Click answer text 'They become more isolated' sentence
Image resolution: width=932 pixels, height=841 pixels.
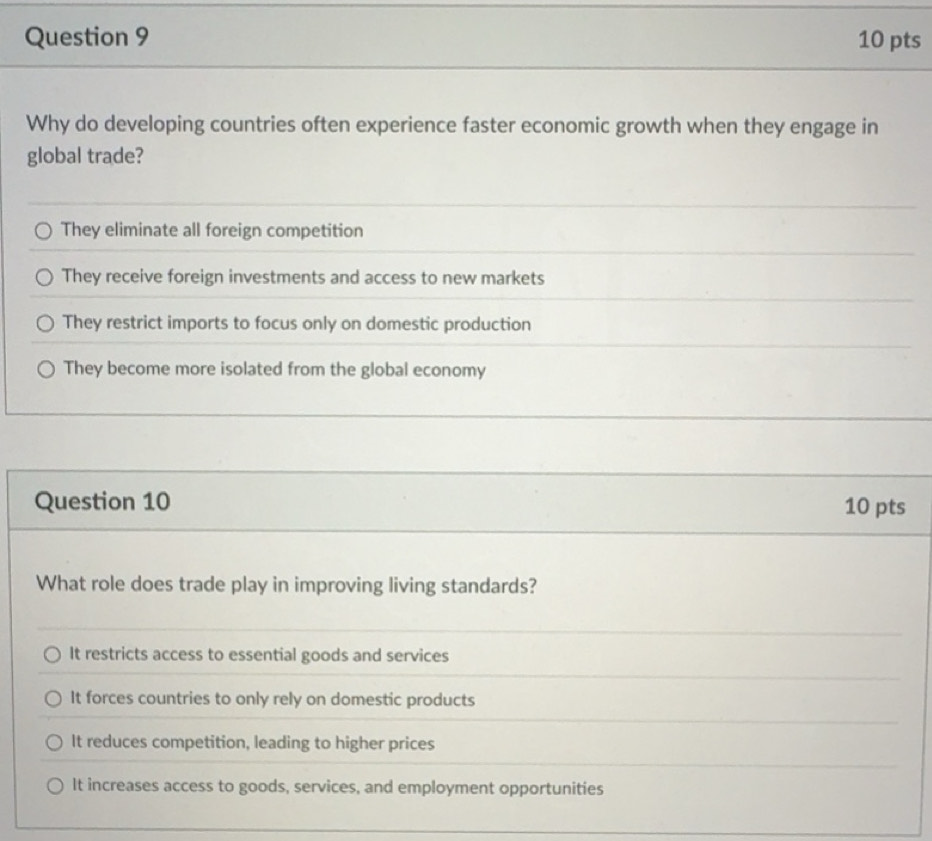point(275,370)
